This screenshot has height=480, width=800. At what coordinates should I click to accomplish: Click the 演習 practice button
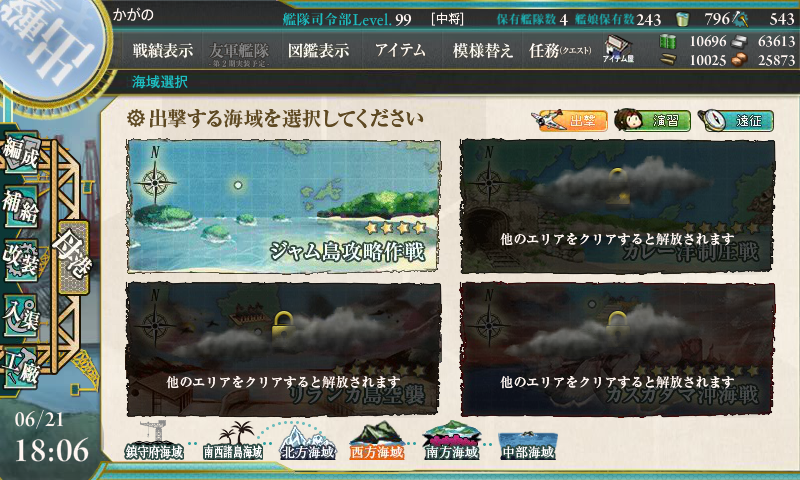[653, 120]
